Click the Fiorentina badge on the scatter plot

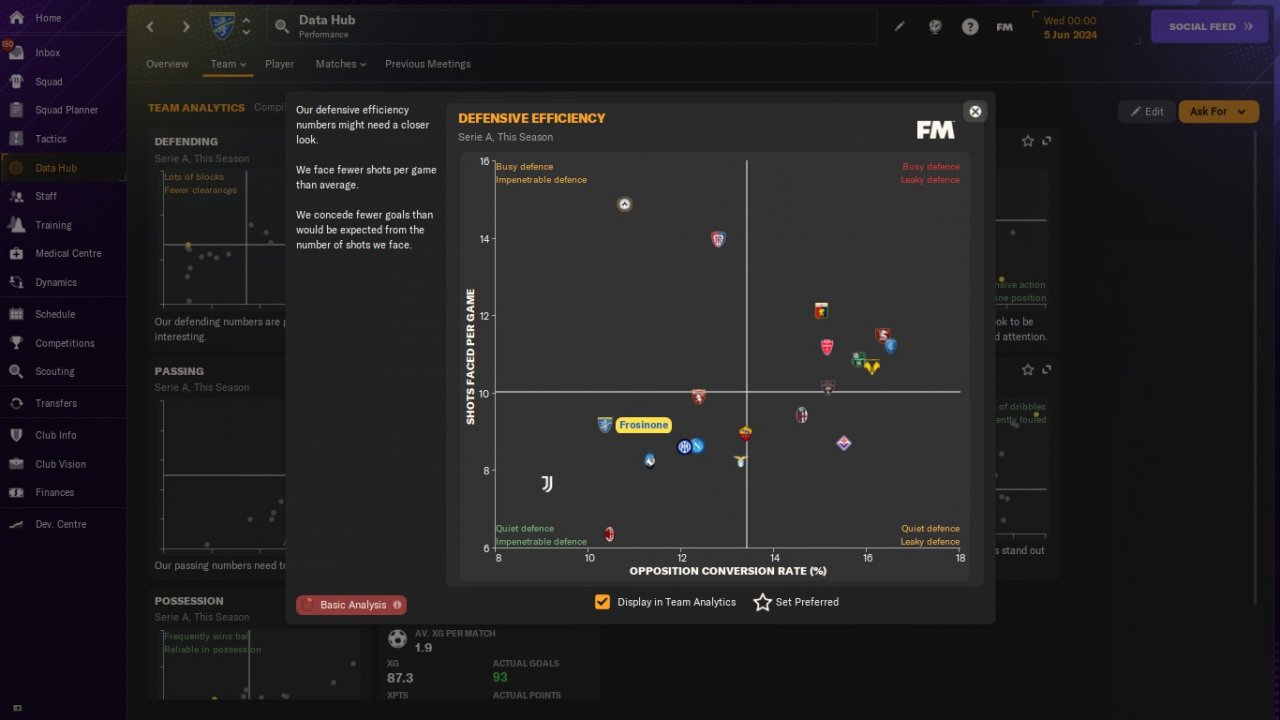pyautogui.click(x=843, y=443)
